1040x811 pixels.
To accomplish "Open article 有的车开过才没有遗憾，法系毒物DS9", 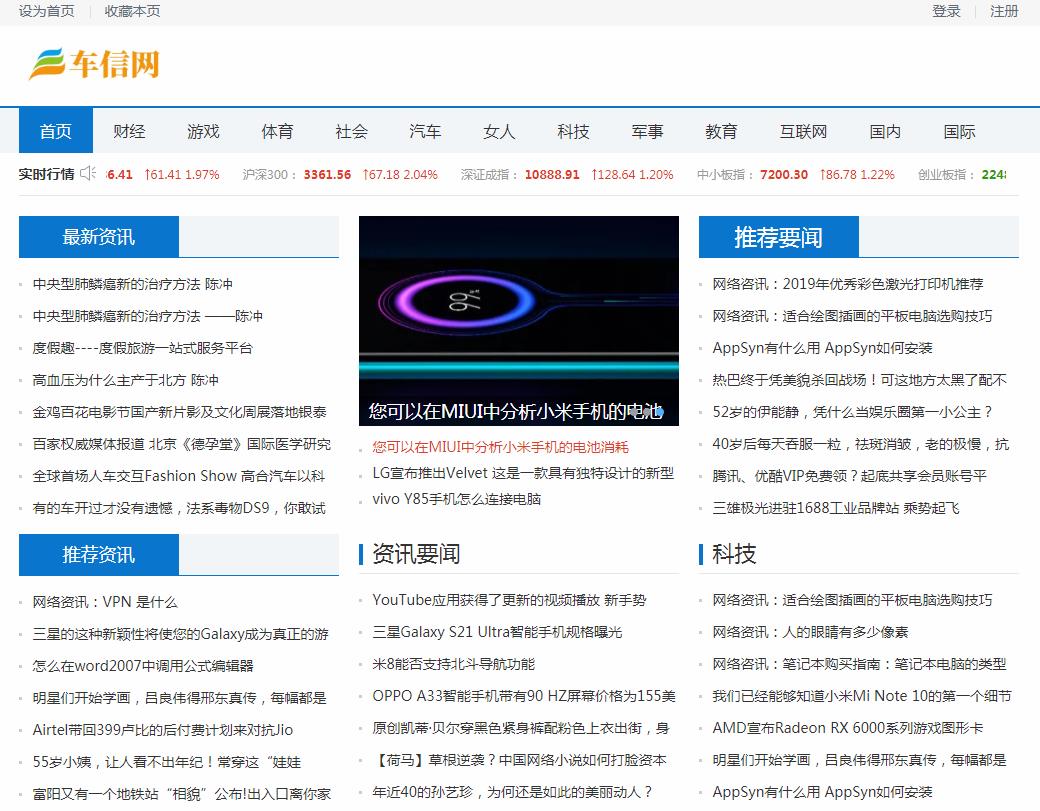I will tap(179, 508).
